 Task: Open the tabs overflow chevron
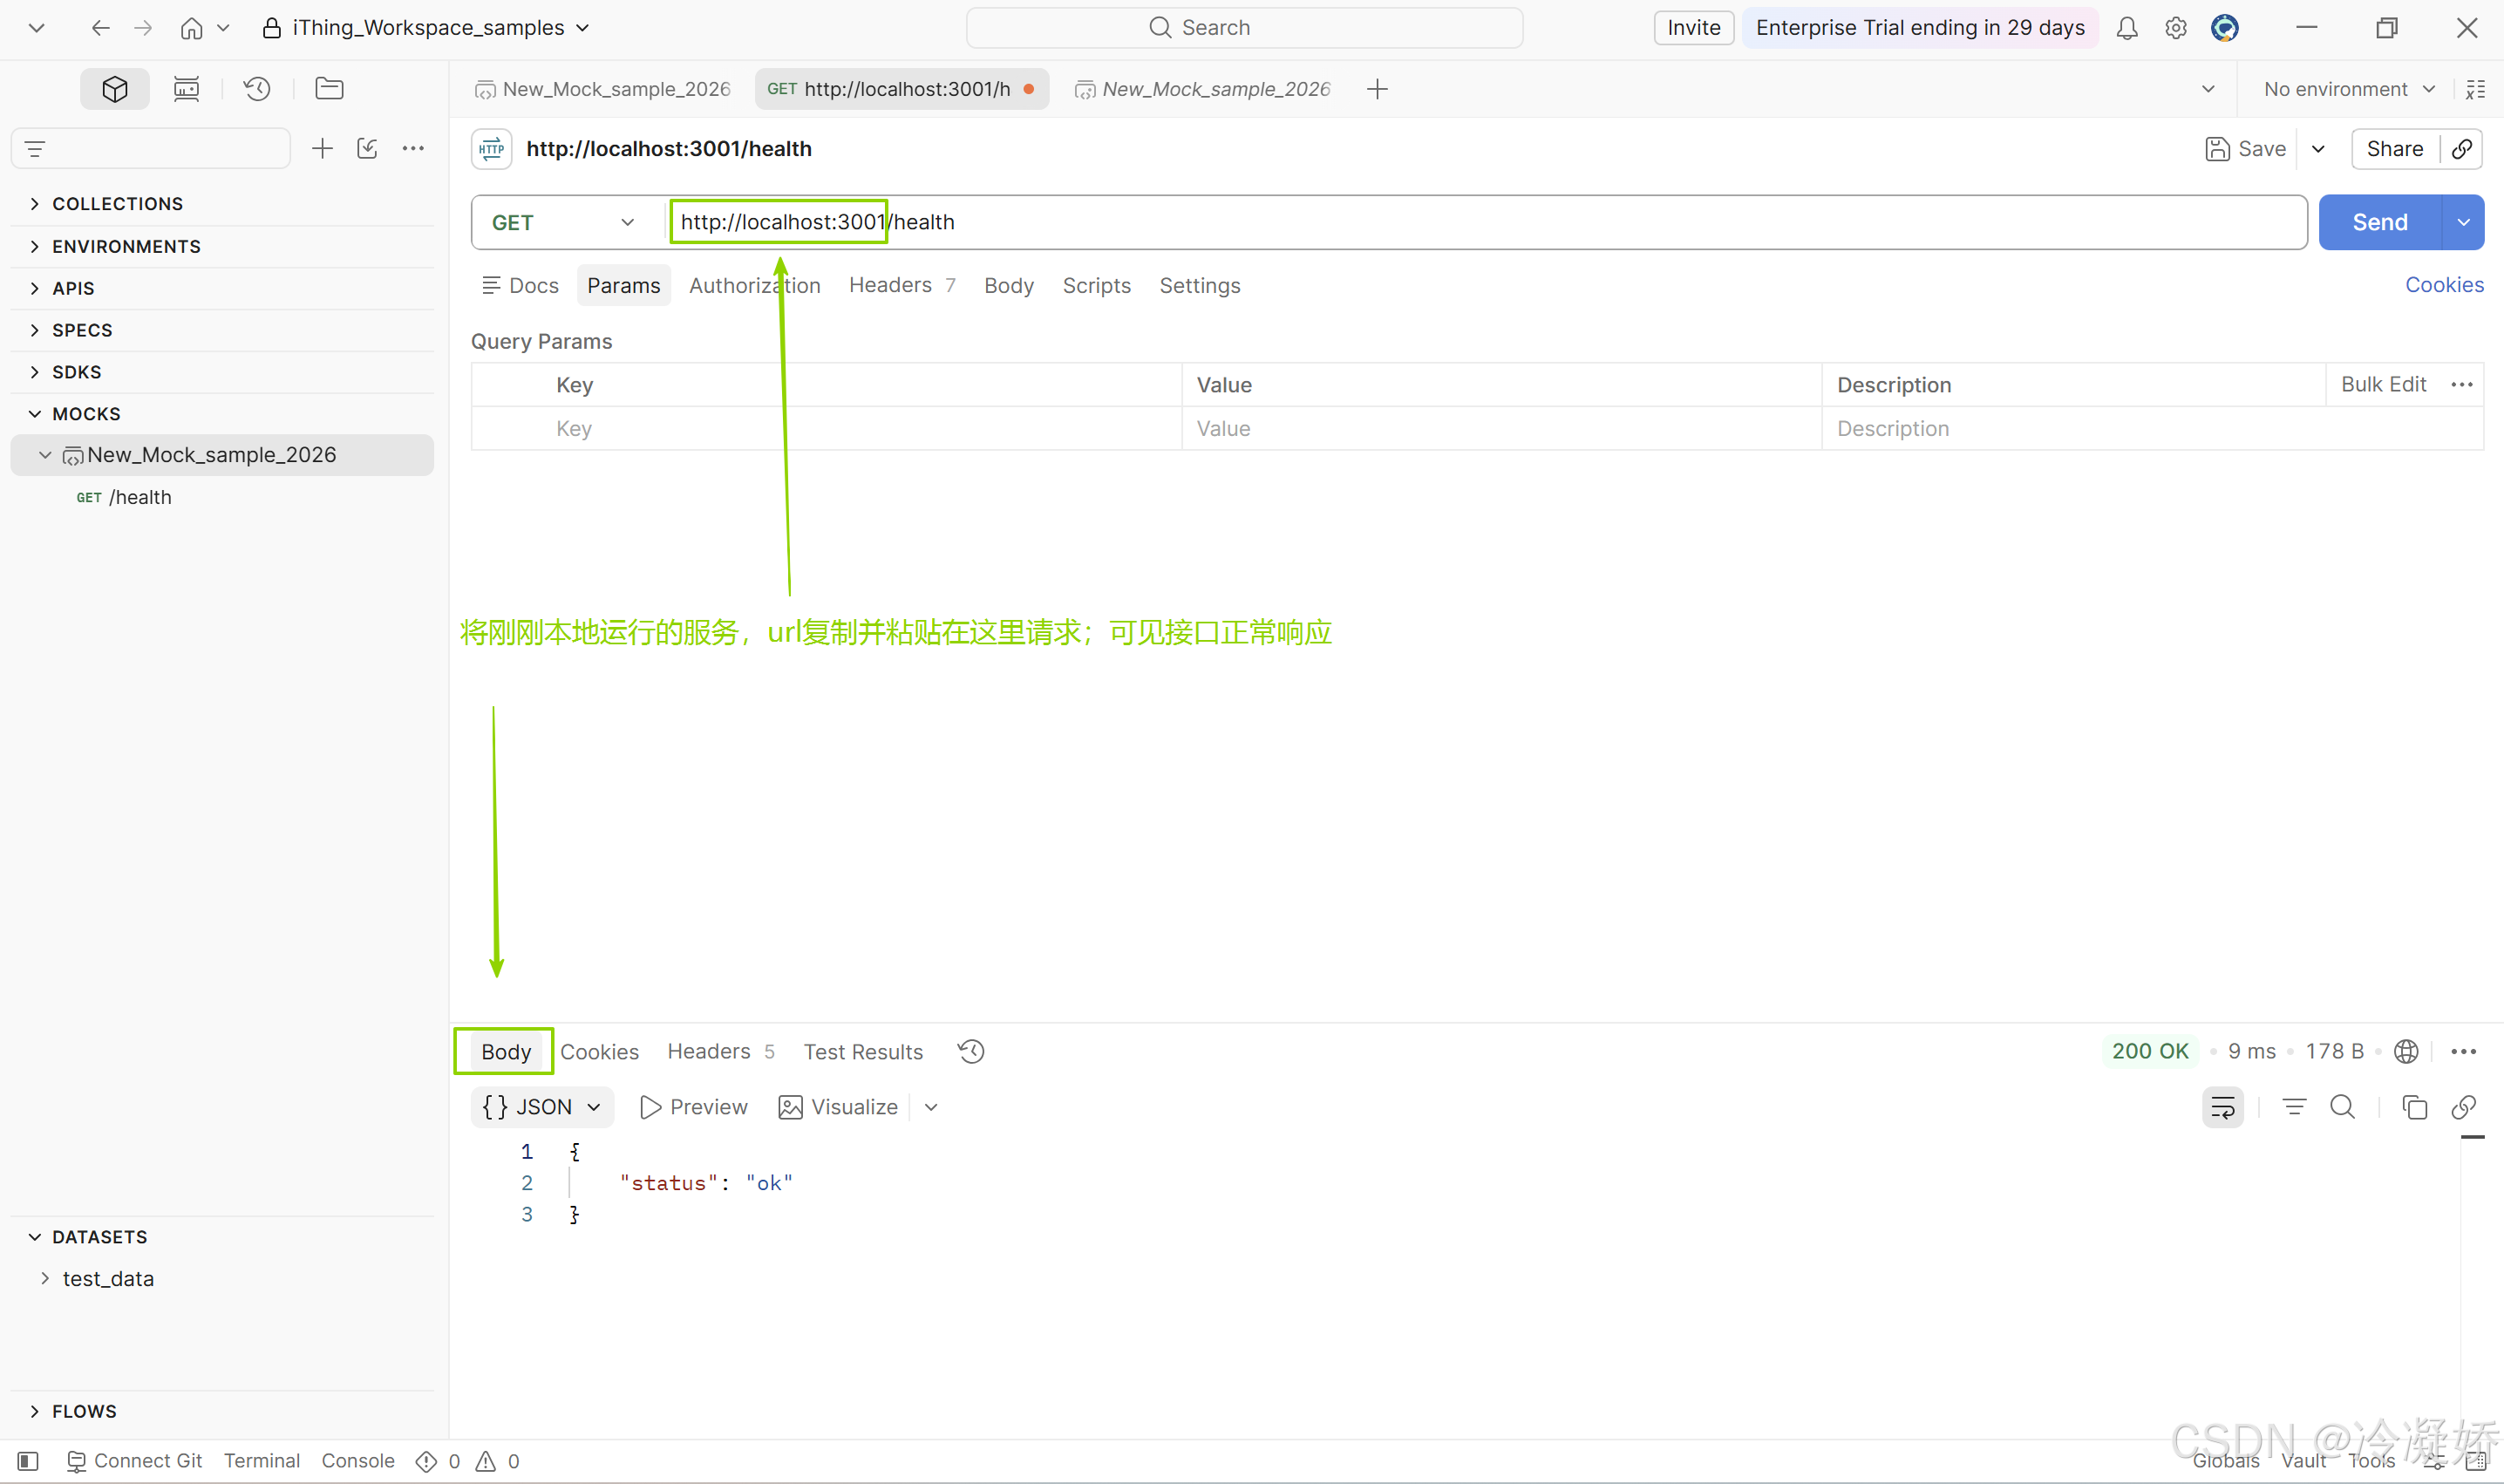coord(2208,89)
